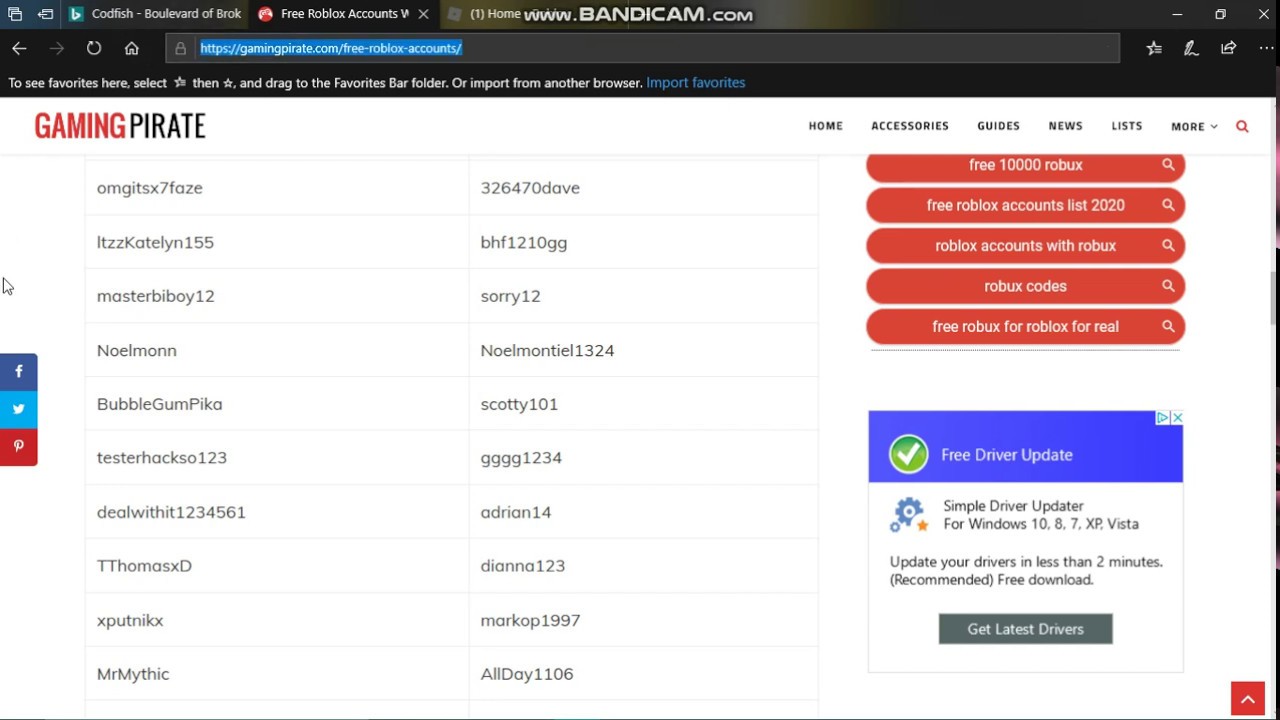Pin the page on Pinterest
The width and height of the screenshot is (1280, 720).
pyautogui.click(x=18, y=446)
